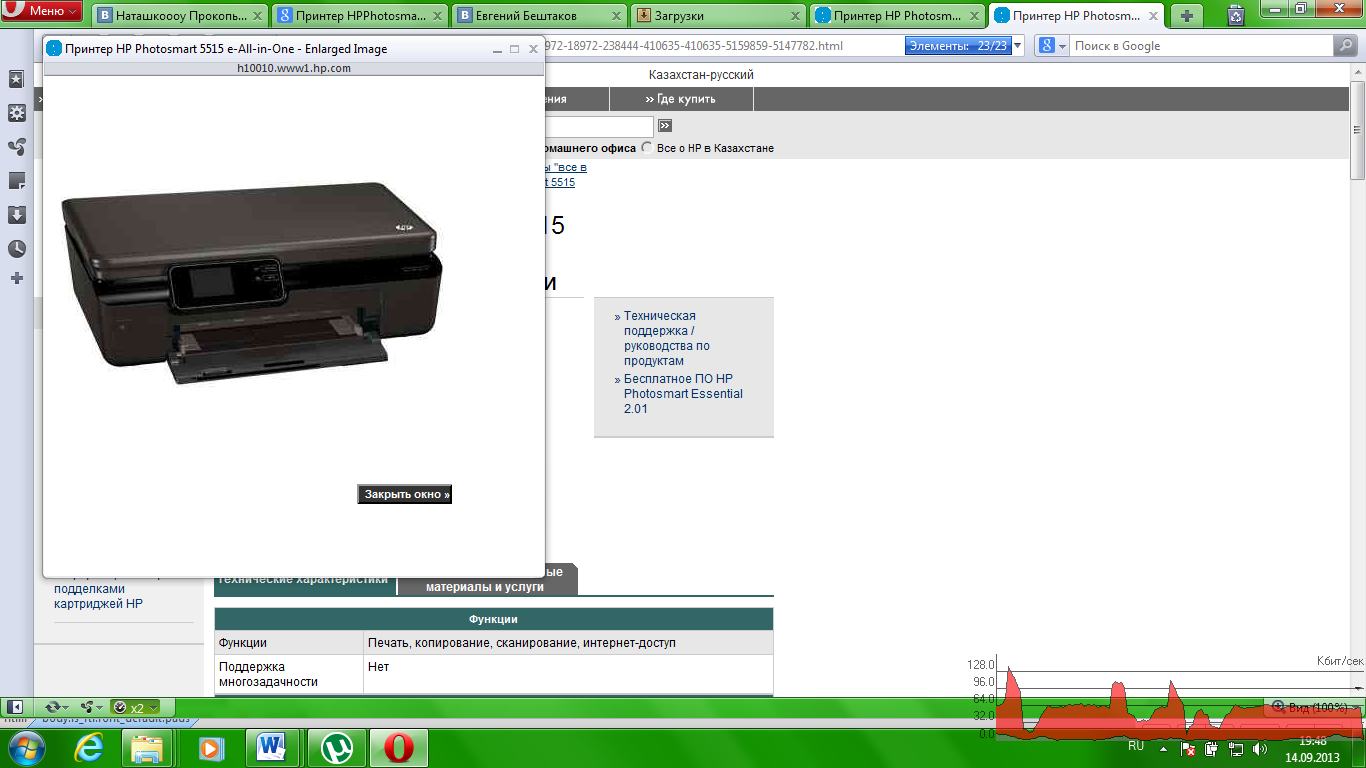Close the Загрузки tab
This screenshot has height=768, width=1366.
pyautogui.click(x=796, y=16)
